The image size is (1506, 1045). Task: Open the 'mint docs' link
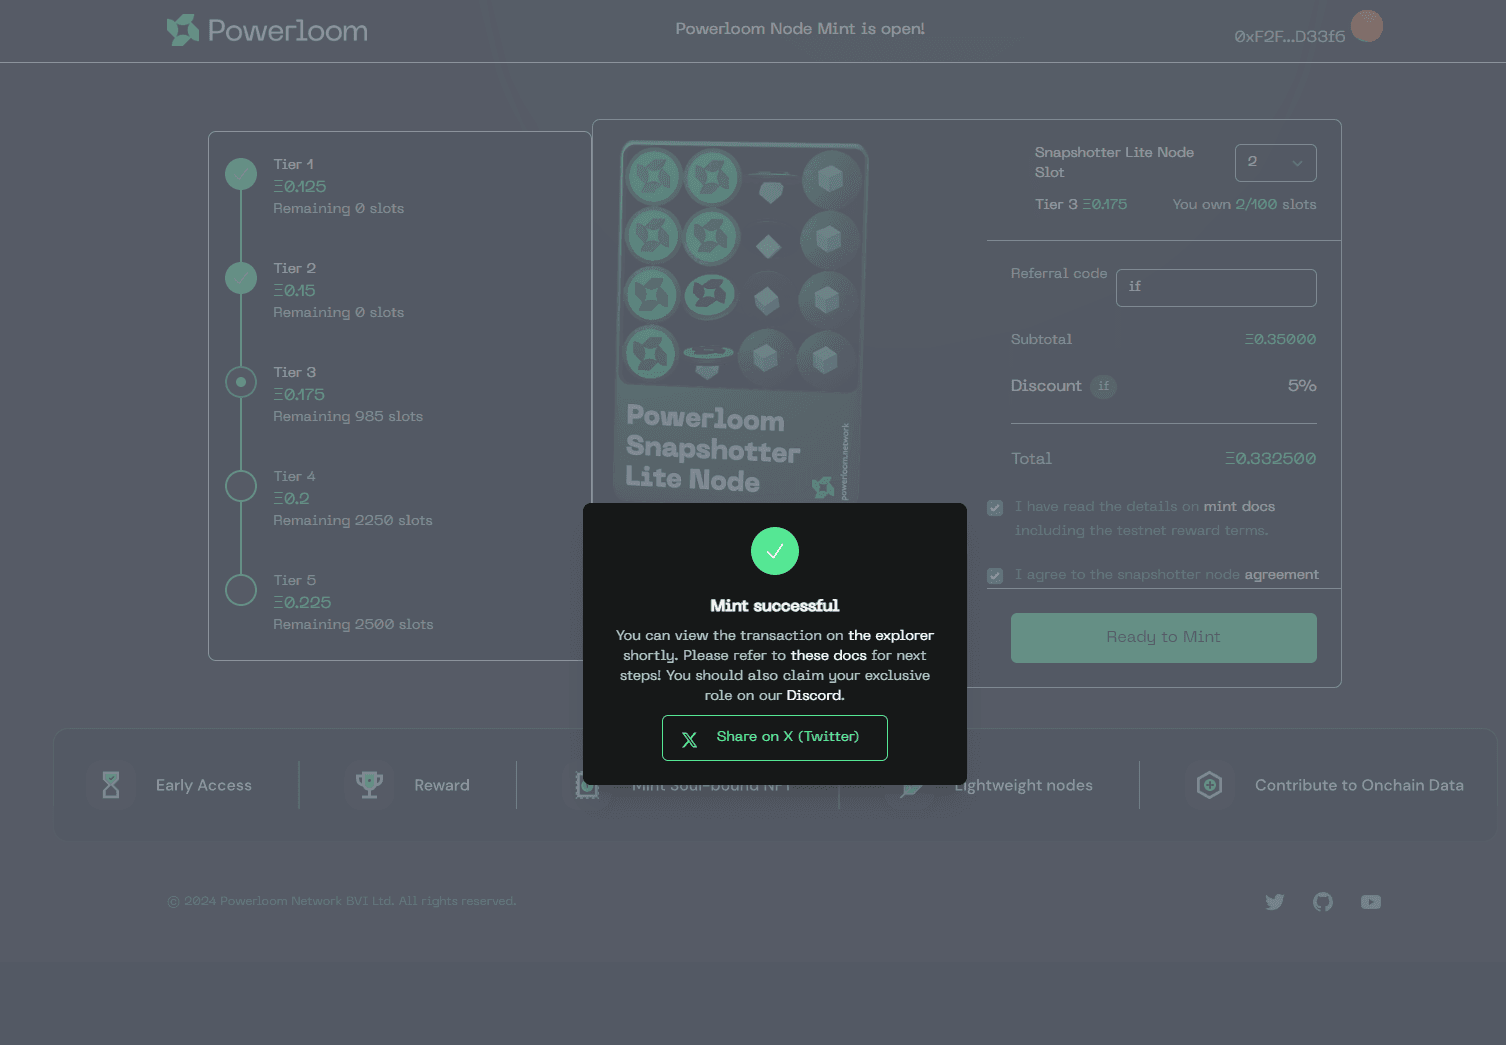[x=1239, y=507]
